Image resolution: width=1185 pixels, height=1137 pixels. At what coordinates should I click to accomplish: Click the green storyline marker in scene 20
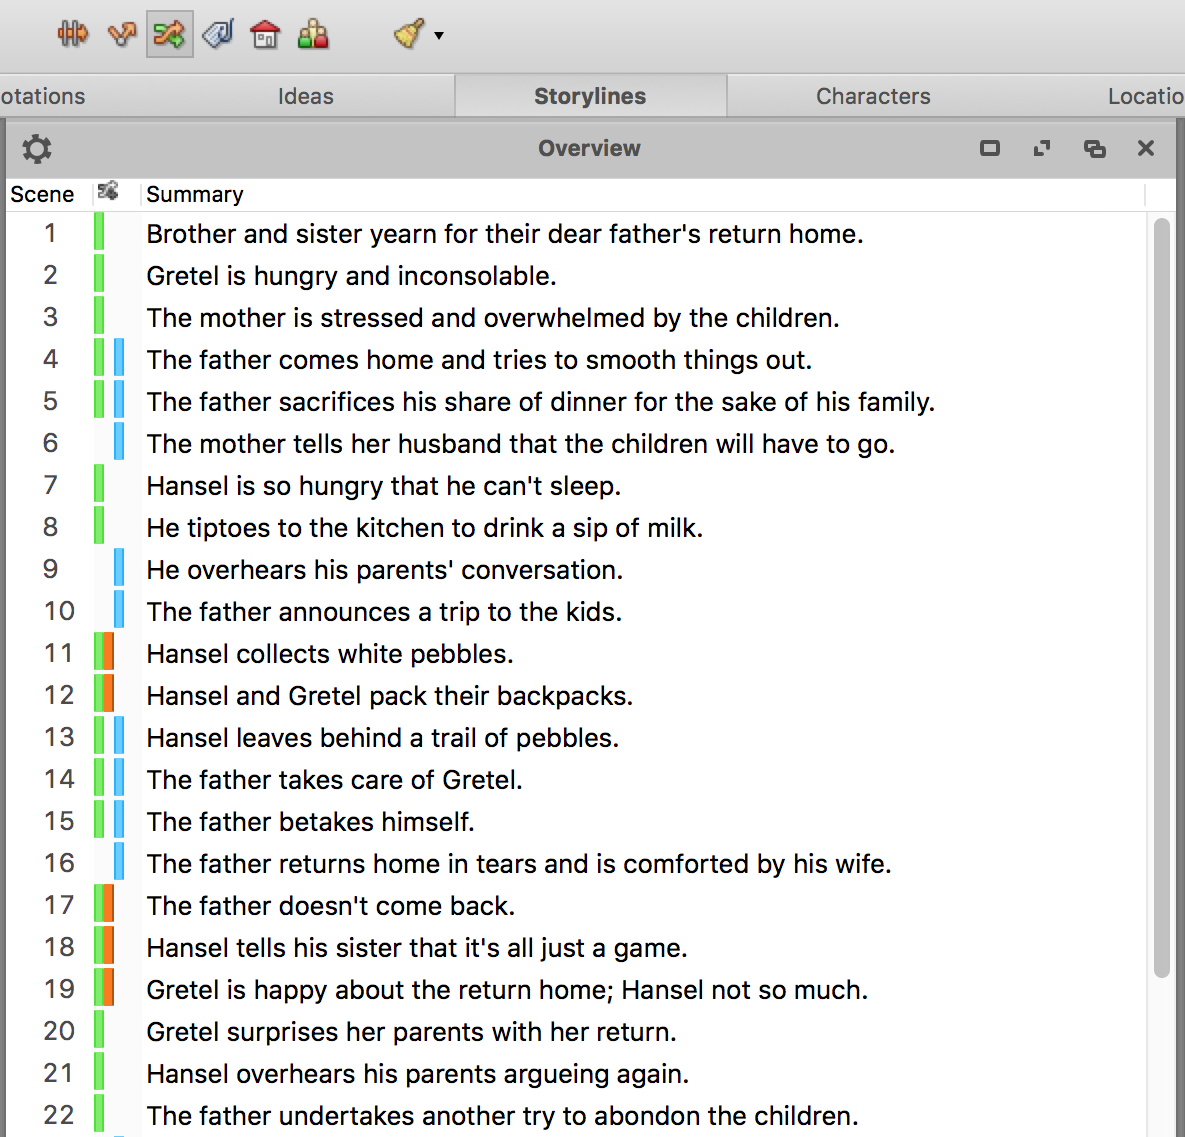99,1029
